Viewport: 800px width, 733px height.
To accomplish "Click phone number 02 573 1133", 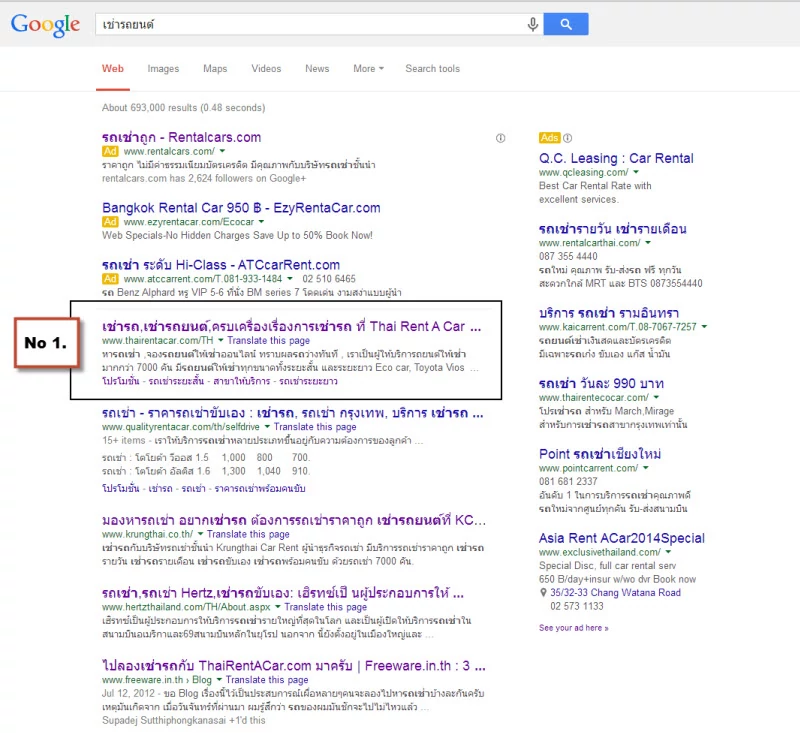I will tap(577, 606).
